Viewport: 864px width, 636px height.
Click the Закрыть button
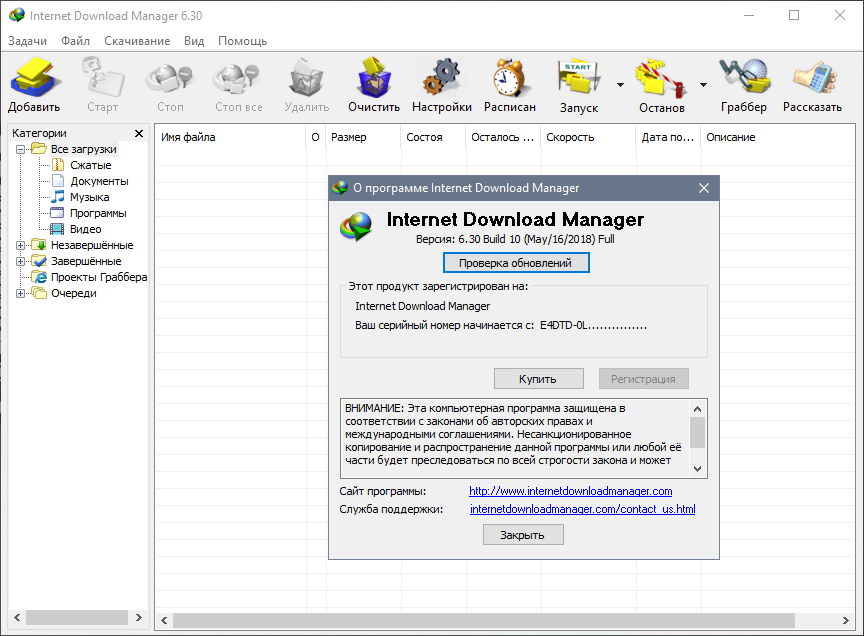click(523, 535)
